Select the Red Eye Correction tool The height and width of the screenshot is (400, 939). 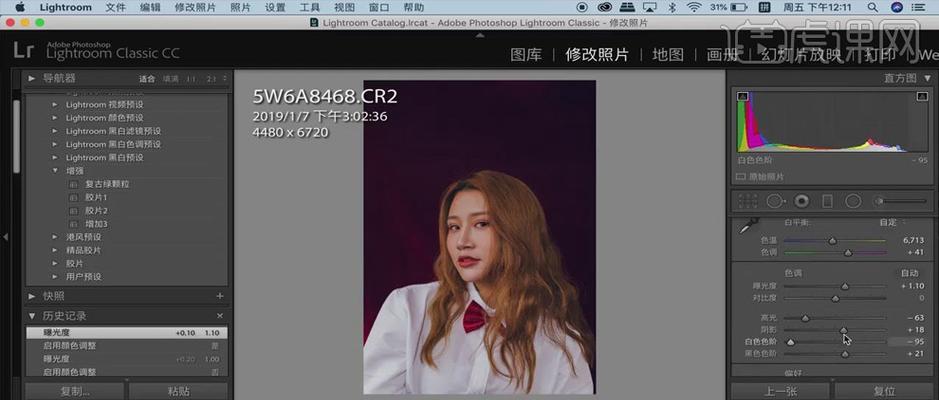[x=801, y=201]
